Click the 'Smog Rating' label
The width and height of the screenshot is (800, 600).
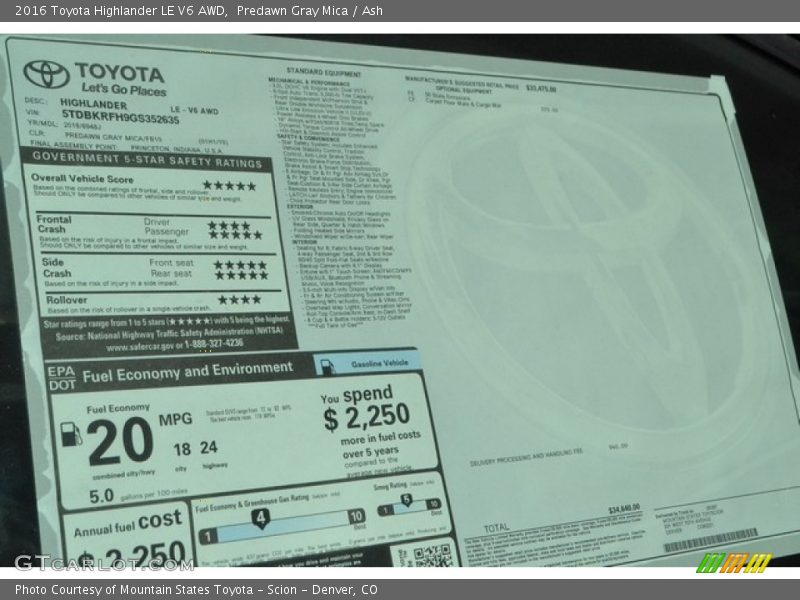390,486
